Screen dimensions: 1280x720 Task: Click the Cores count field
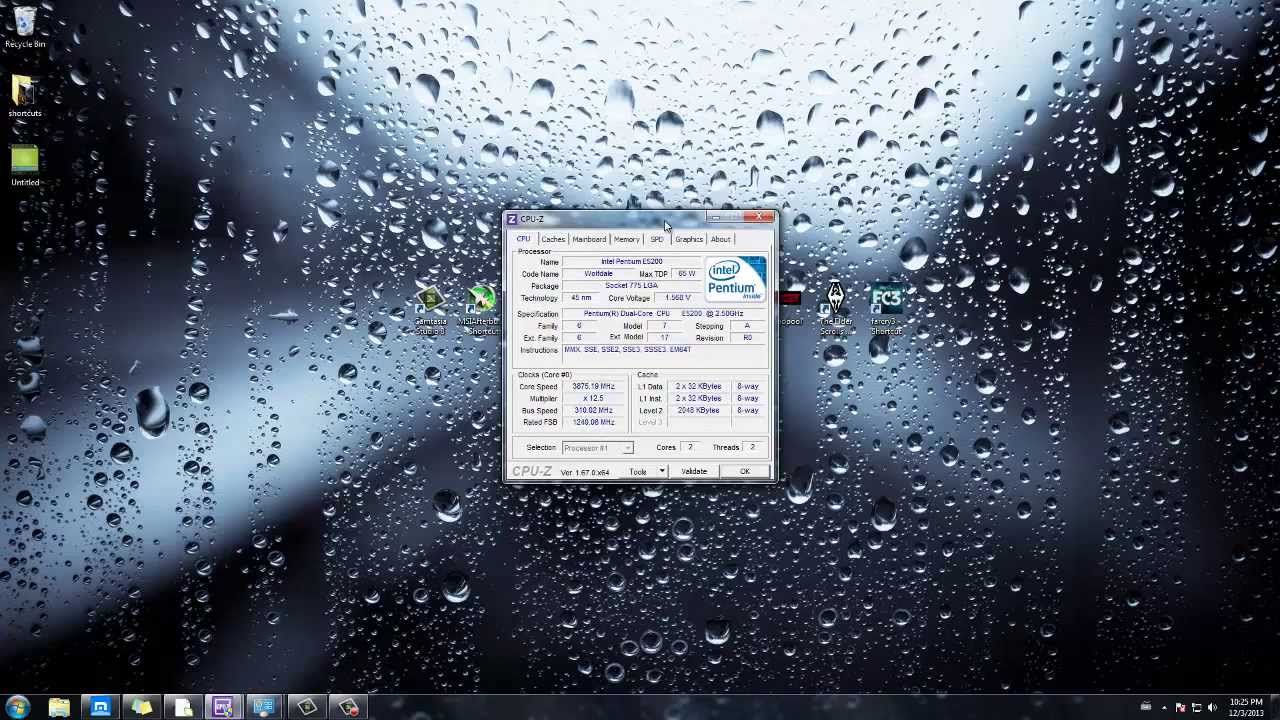point(690,448)
